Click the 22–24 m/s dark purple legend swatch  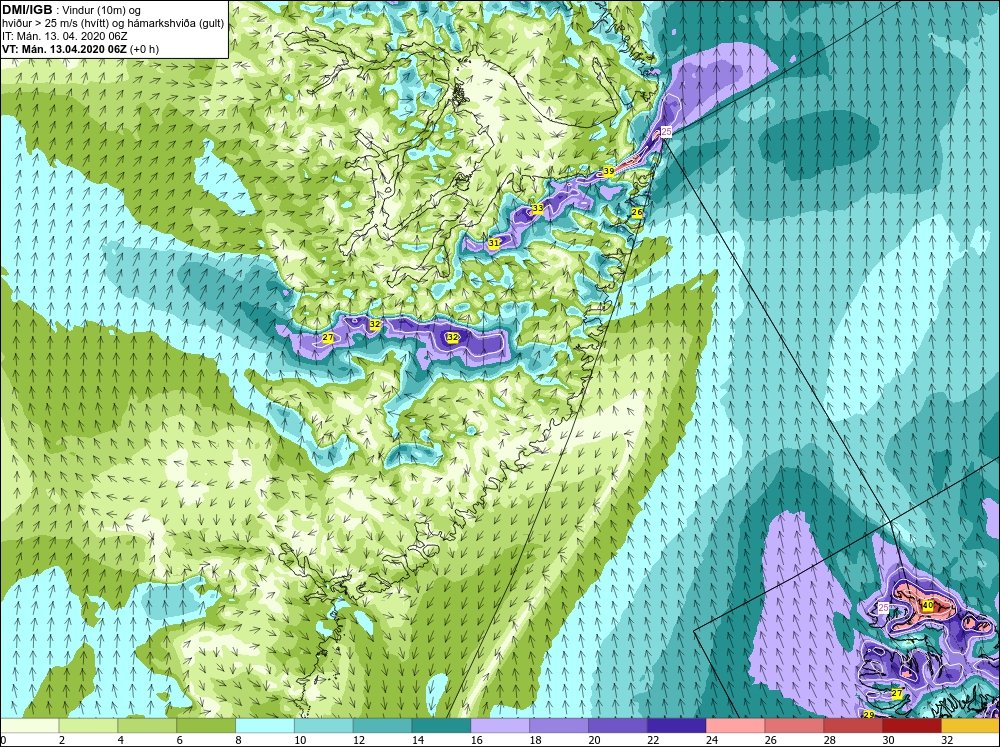[x=677, y=725]
